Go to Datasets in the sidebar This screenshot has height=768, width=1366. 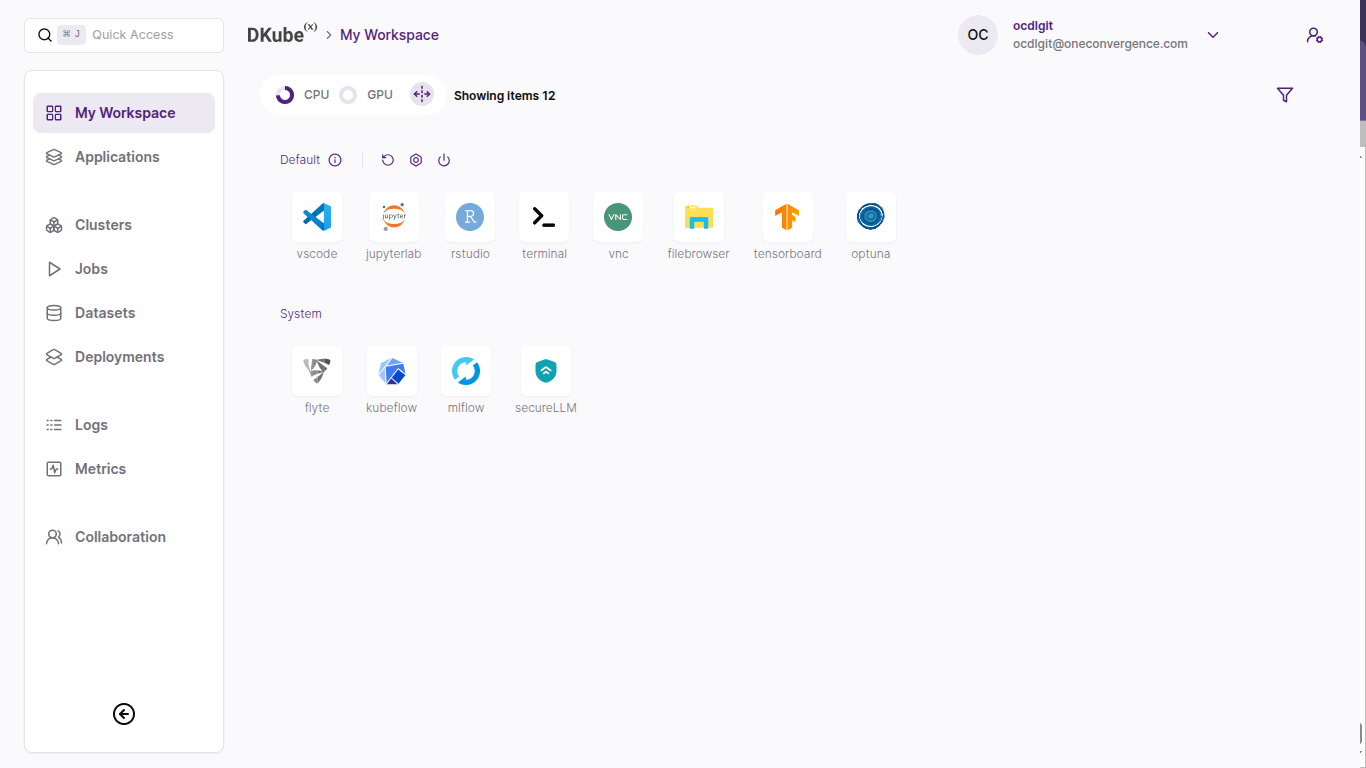tap(105, 313)
